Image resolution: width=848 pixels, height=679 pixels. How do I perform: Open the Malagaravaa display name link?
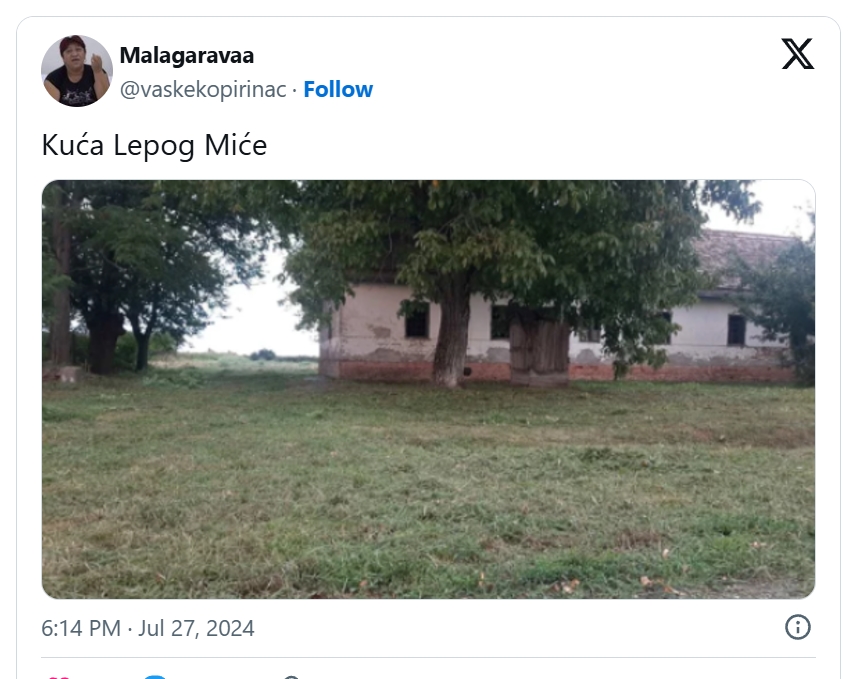click(187, 55)
